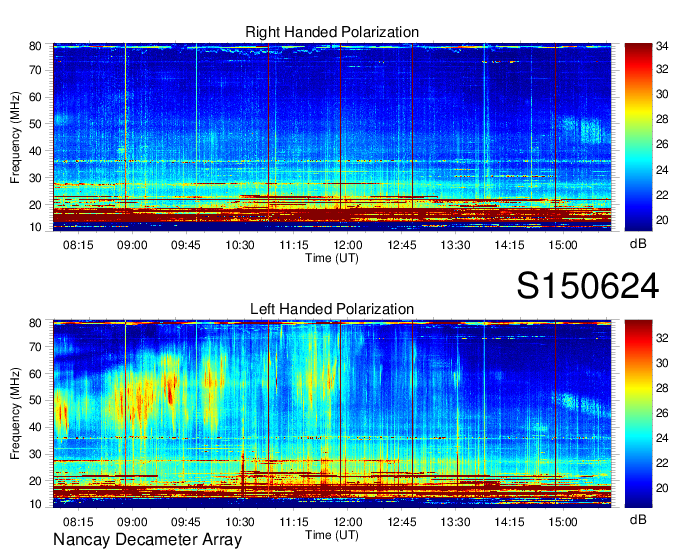Click the 10 frequency tick of Right Handed plot
The height and width of the screenshot is (552, 680).
coord(35,227)
